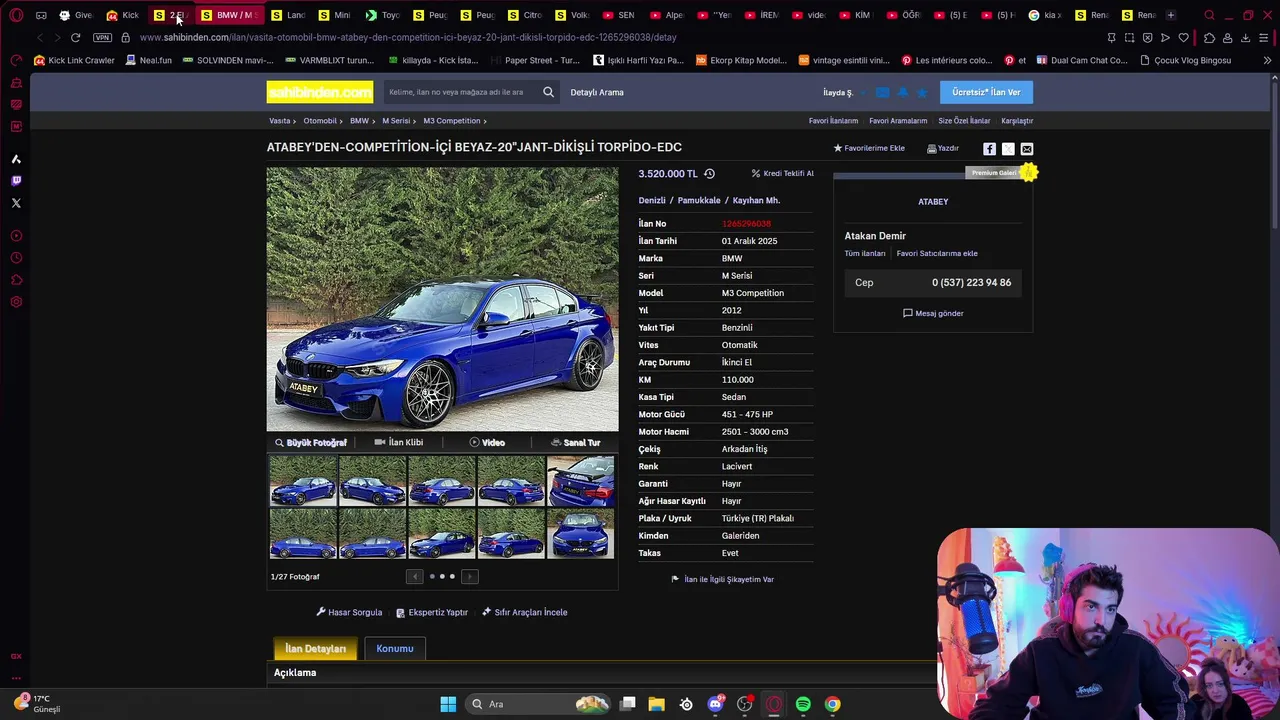Switch to the Toyc browser tab

tap(382, 15)
